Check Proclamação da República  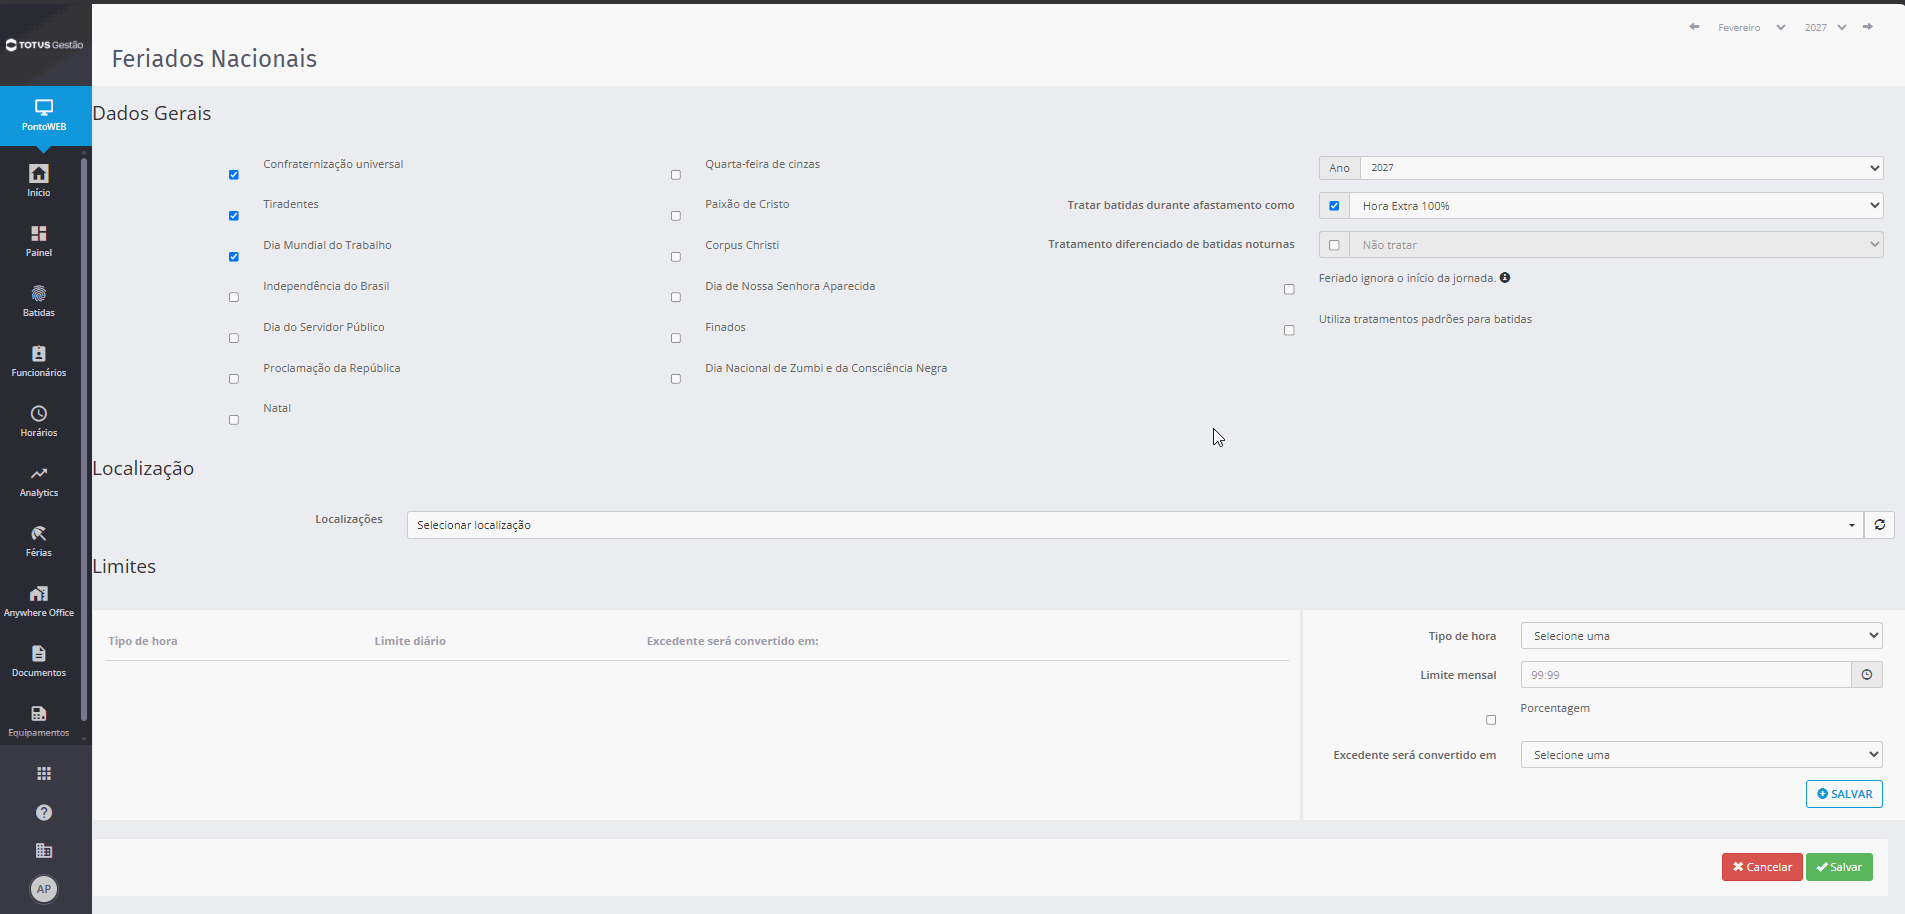pos(234,379)
